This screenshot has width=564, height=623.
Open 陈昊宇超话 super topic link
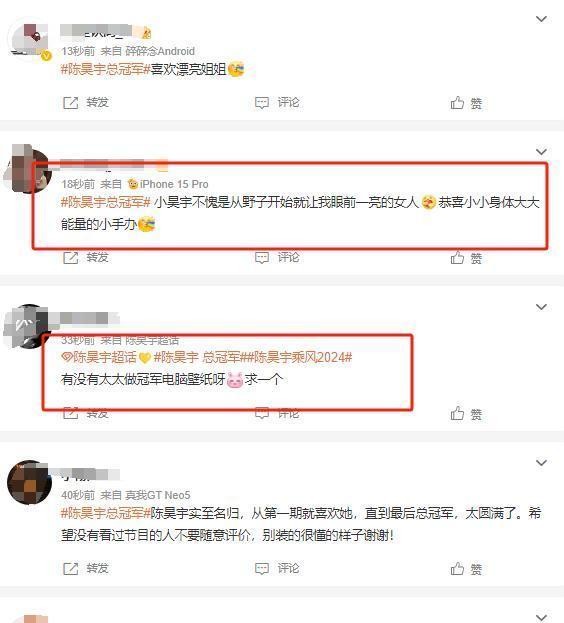pos(99,357)
